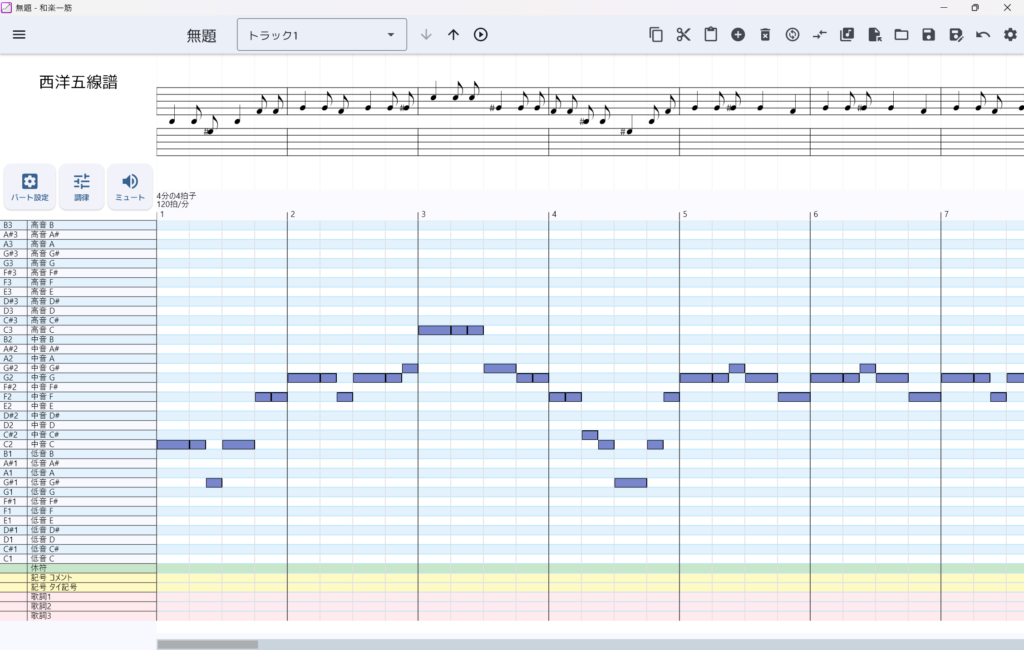Image resolution: width=1024 pixels, height=650 pixels.
Task: Expand the トラック1 track dropdown
Action: (321, 35)
